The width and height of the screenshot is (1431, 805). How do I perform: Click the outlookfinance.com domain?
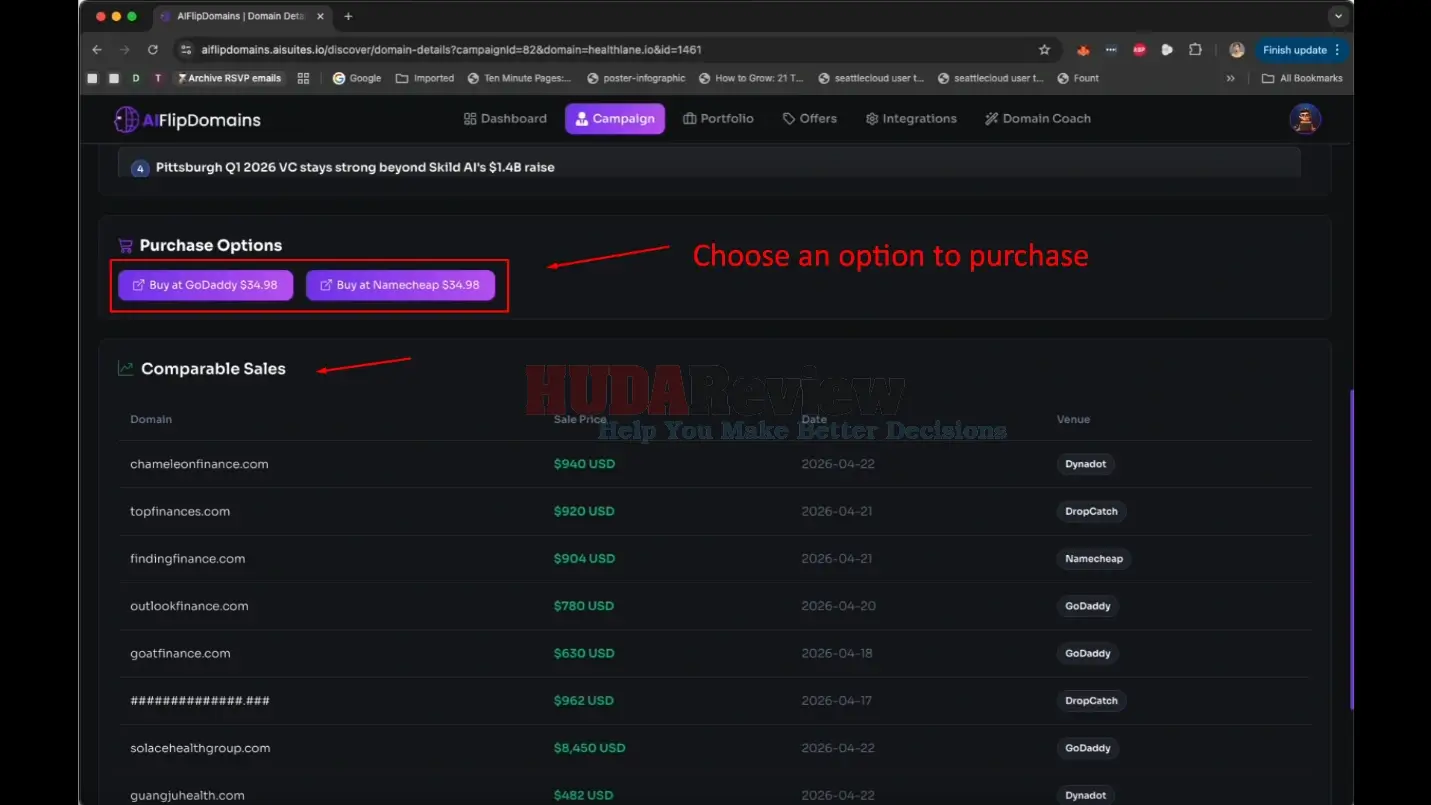click(x=189, y=606)
